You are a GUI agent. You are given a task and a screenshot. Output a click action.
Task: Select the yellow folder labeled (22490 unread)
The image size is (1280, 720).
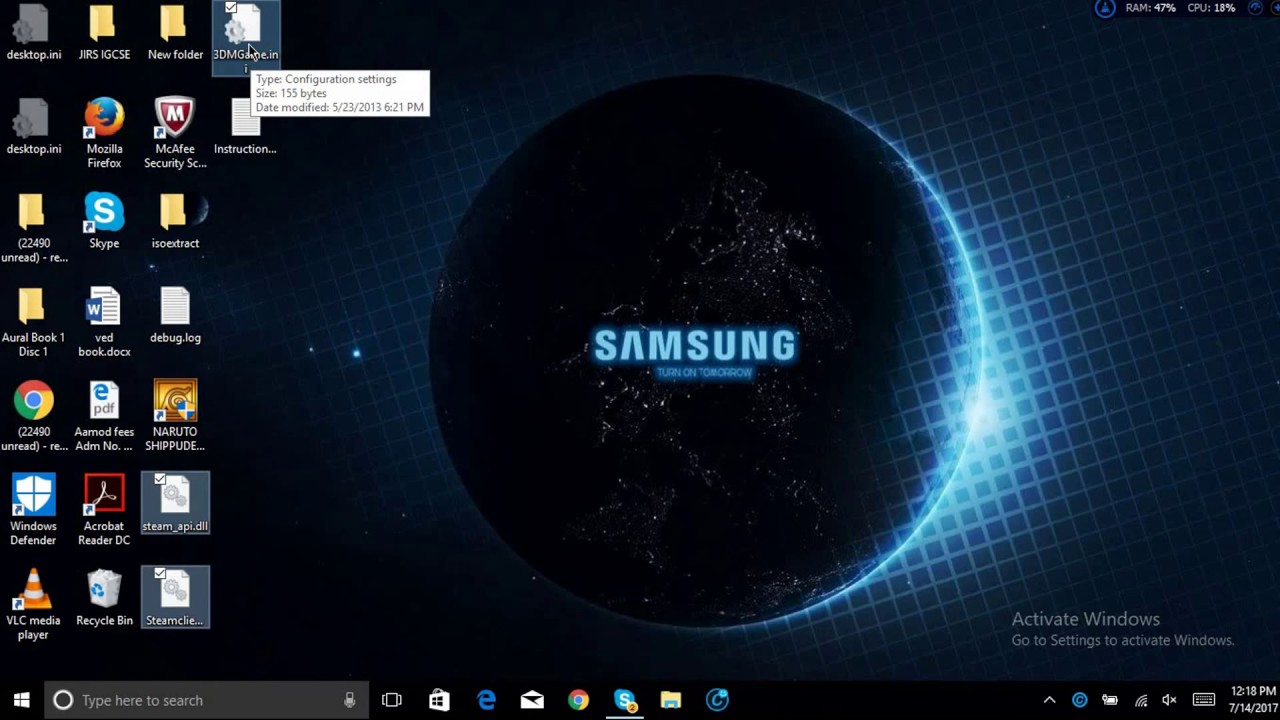tap(33, 227)
